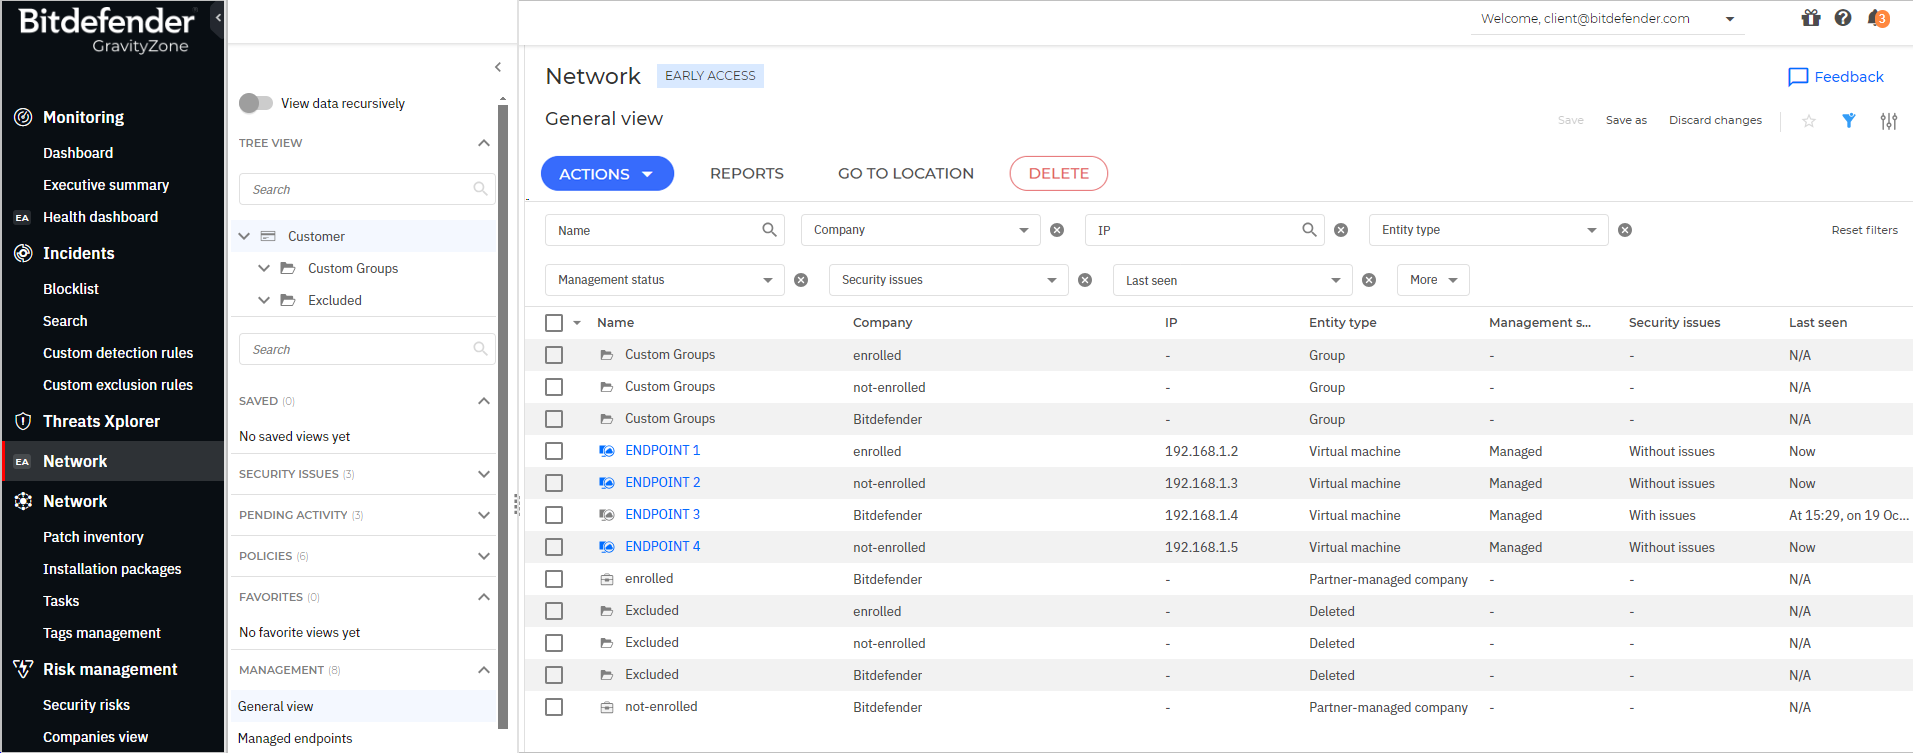Open the help question mark icon
Viewport: 1915px width, 753px height.
coord(1843,18)
